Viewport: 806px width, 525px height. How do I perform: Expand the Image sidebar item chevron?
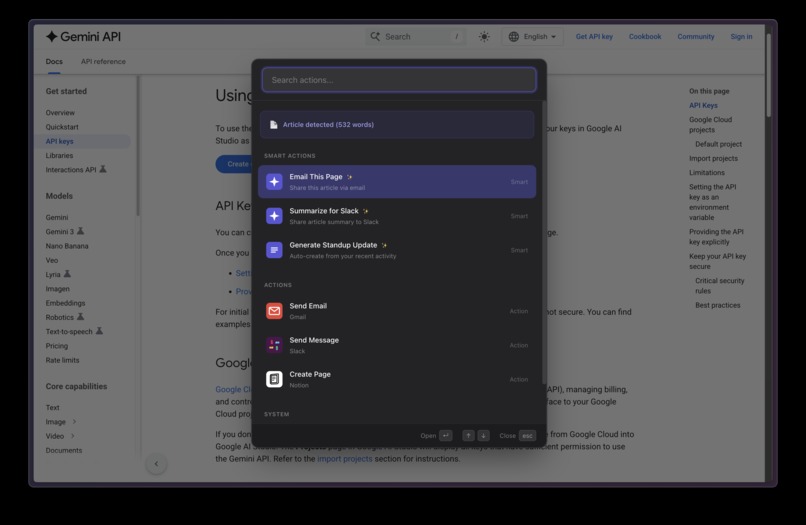[74, 422]
